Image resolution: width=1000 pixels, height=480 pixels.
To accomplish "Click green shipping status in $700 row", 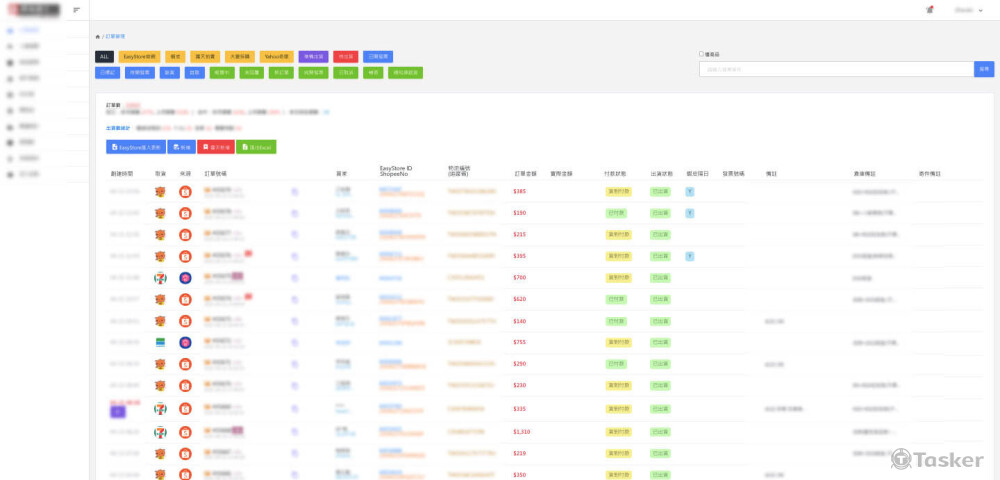I will point(660,278).
